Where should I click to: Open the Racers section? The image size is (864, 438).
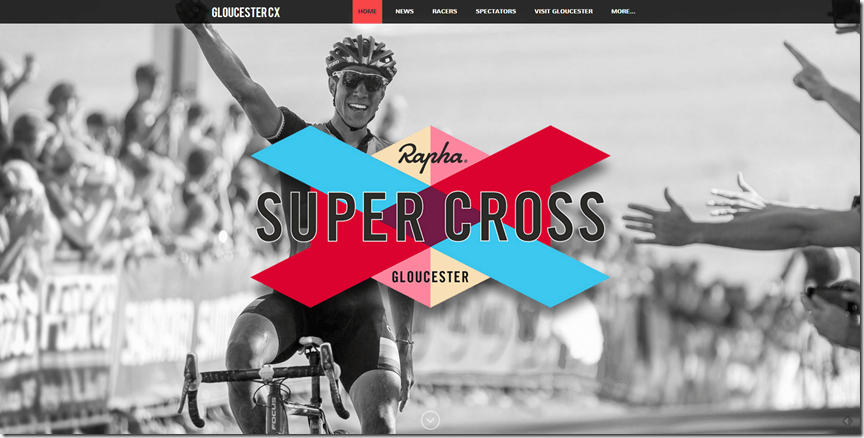coord(445,12)
